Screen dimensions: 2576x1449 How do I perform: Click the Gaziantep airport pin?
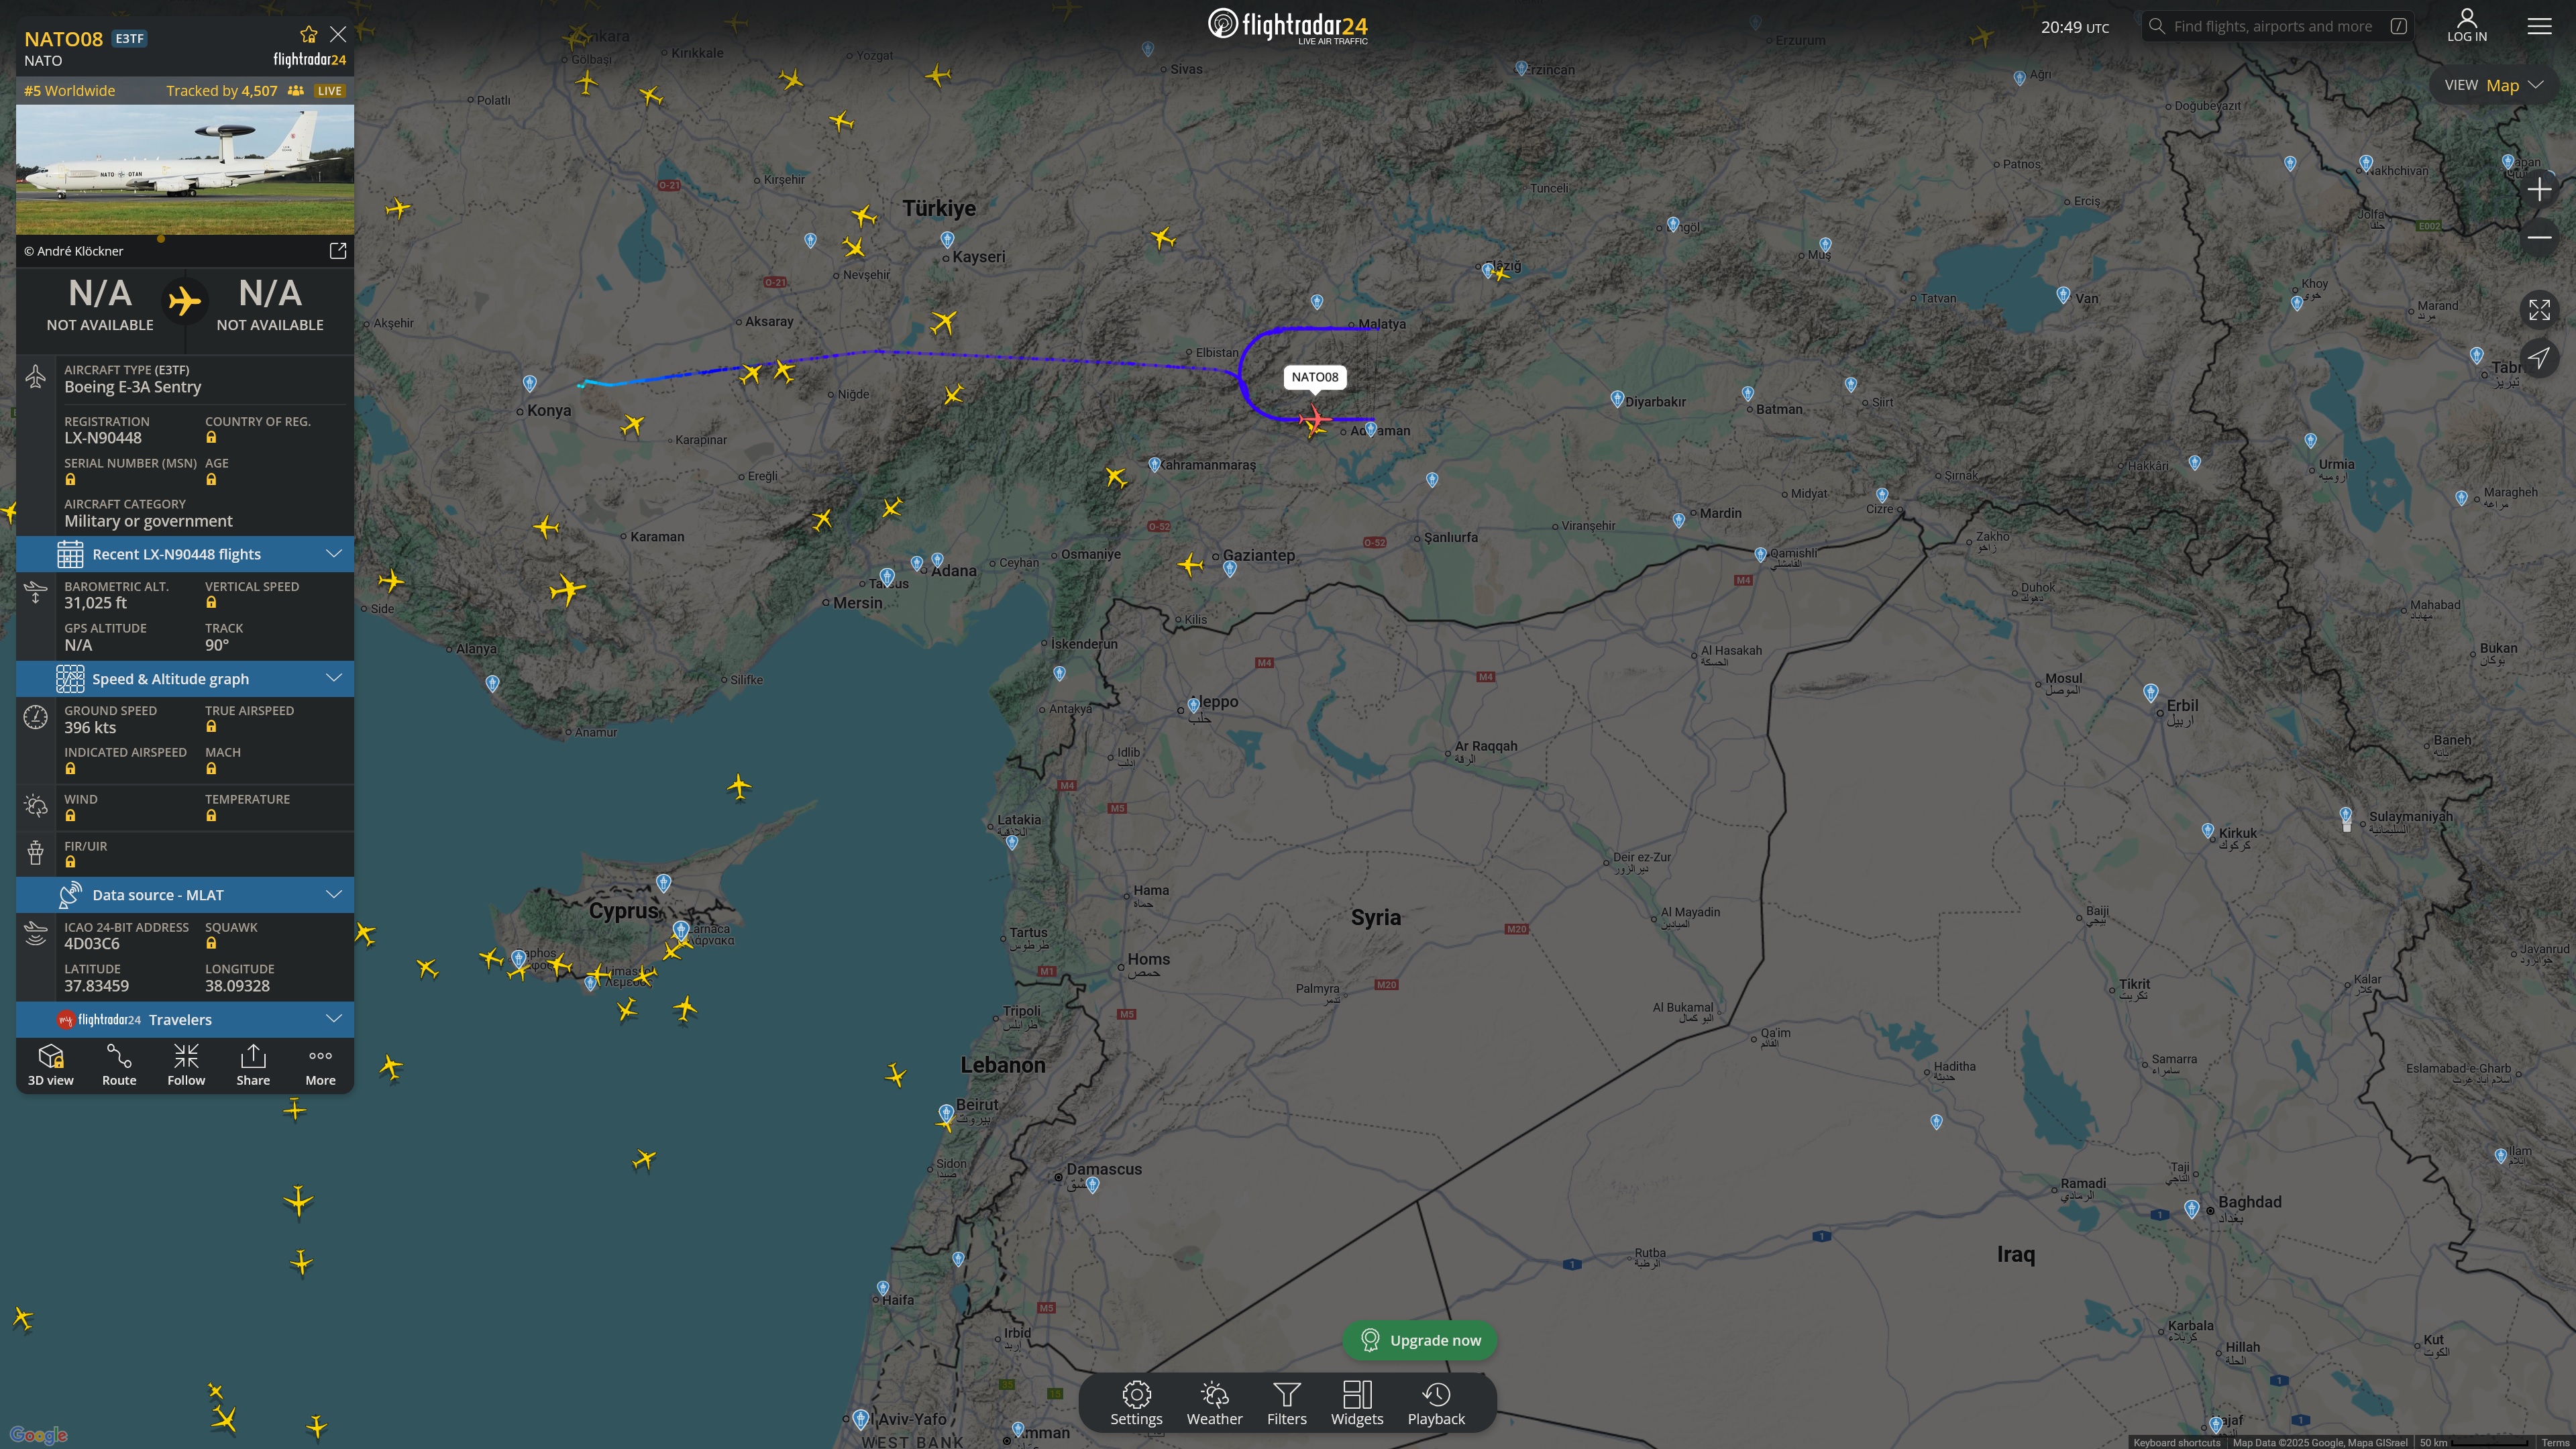click(1230, 568)
